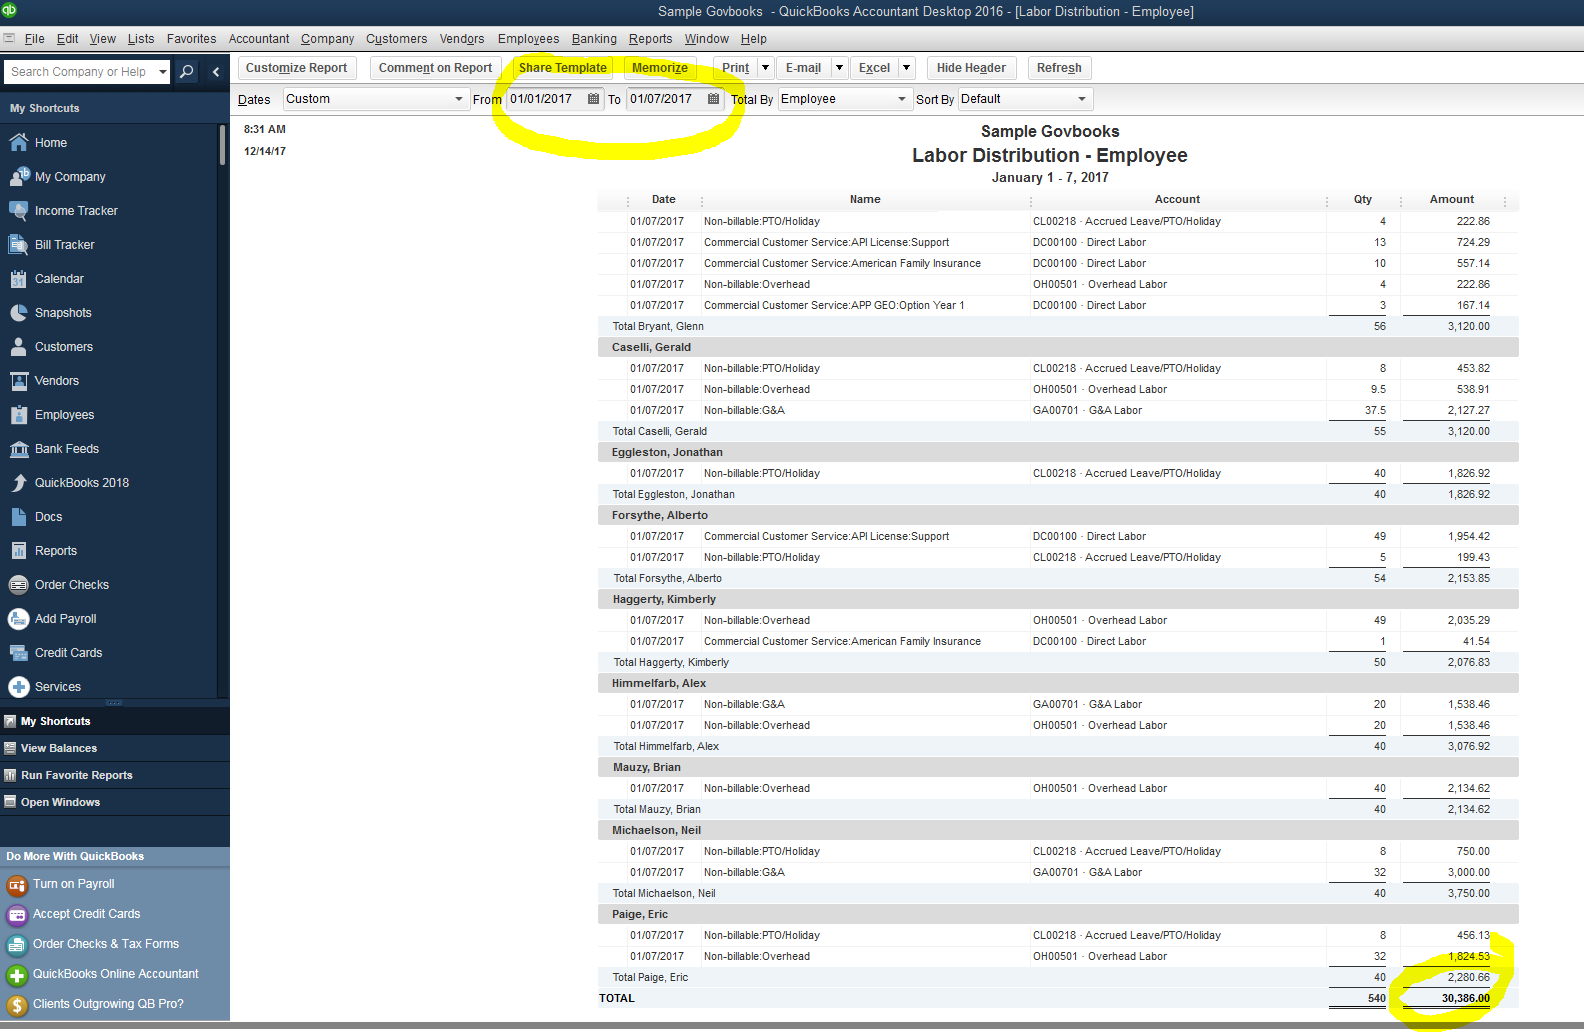Click the Add Payroll shortcut

coord(65,619)
